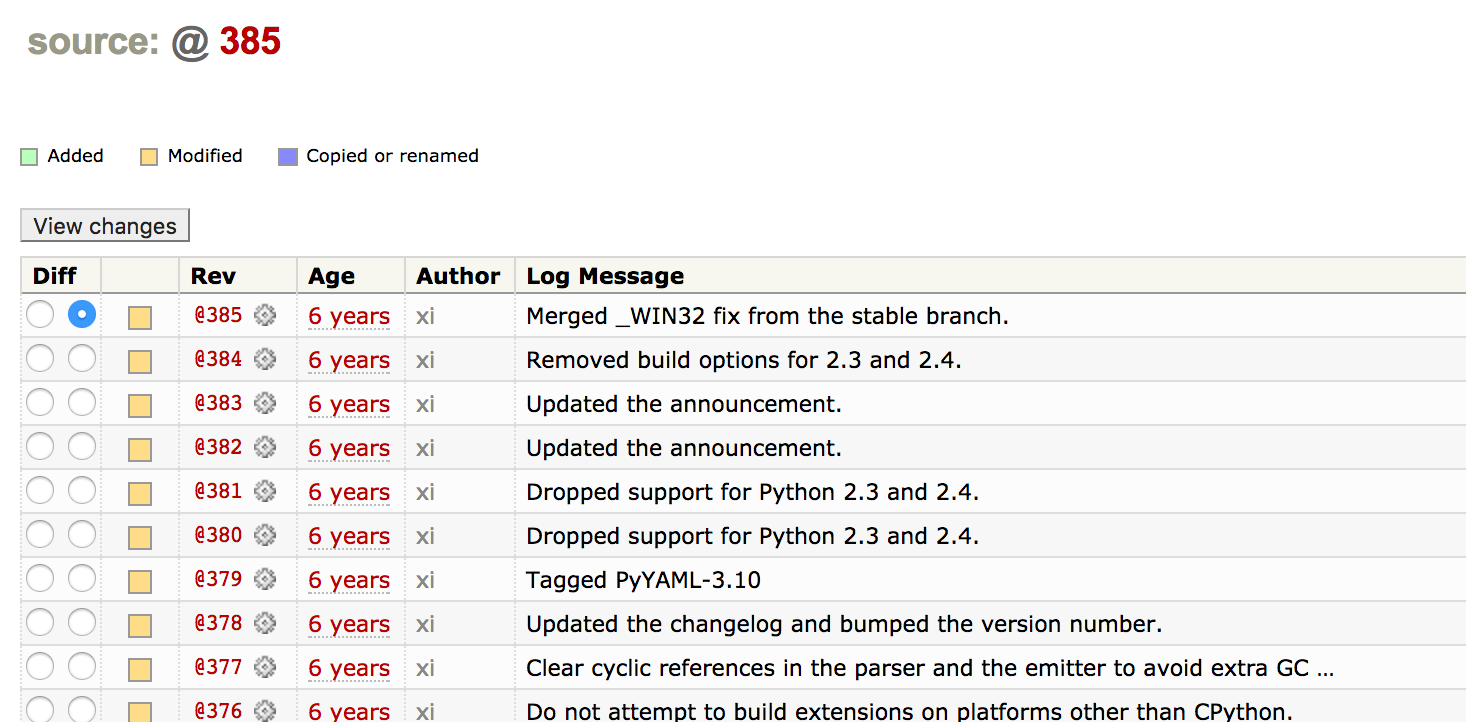Open revision @385 link

[x=217, y=316]
